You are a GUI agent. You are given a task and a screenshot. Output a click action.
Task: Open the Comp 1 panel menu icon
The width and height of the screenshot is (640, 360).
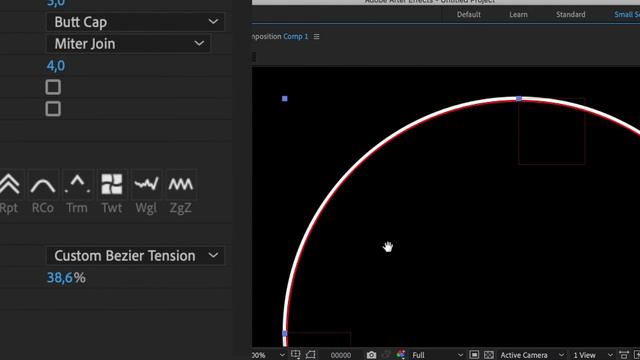point(316,36)
